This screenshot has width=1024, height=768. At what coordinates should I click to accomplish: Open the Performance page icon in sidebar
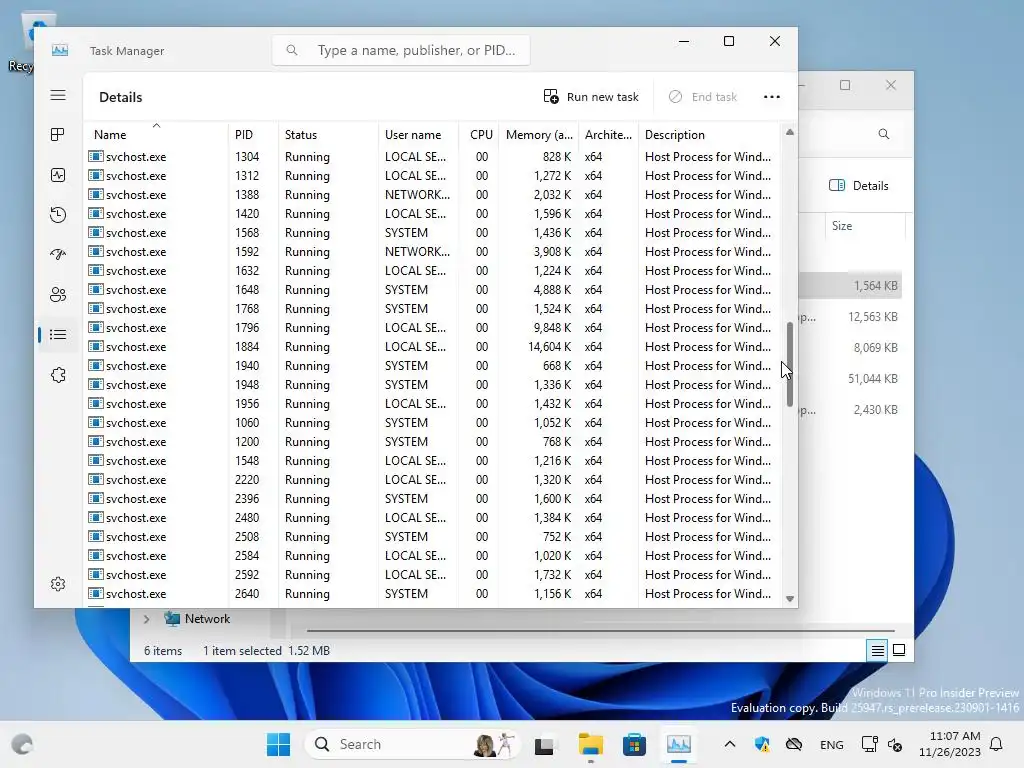click(58, 175)
